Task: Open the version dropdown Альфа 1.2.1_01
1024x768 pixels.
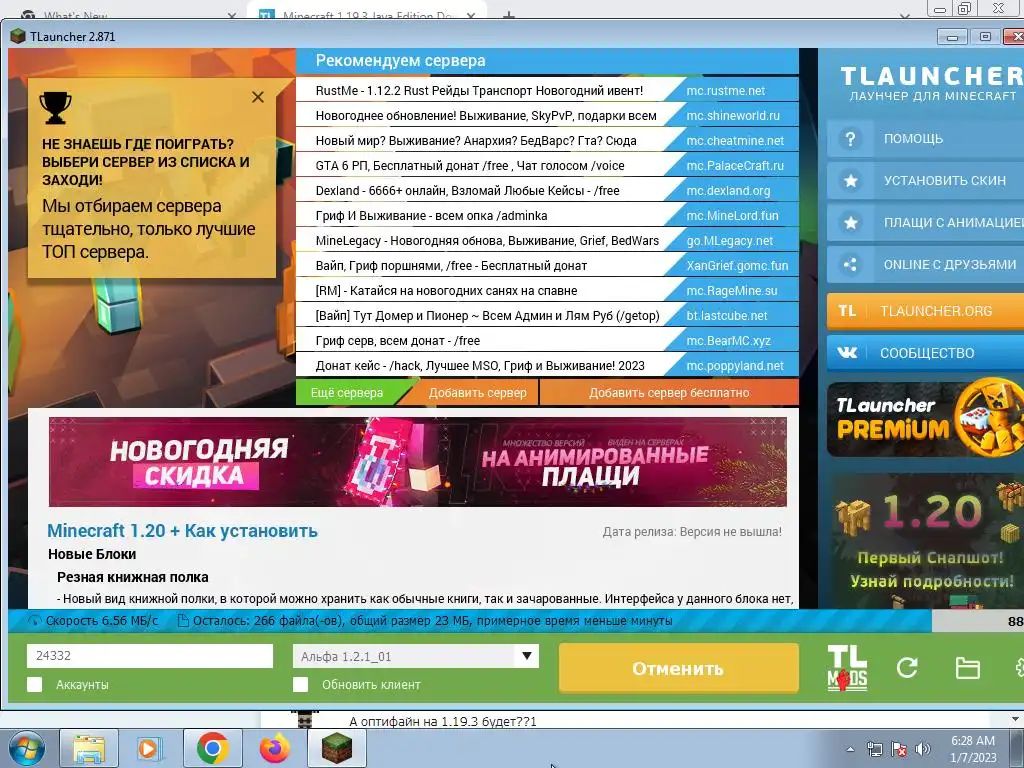Action: (415, 656)
